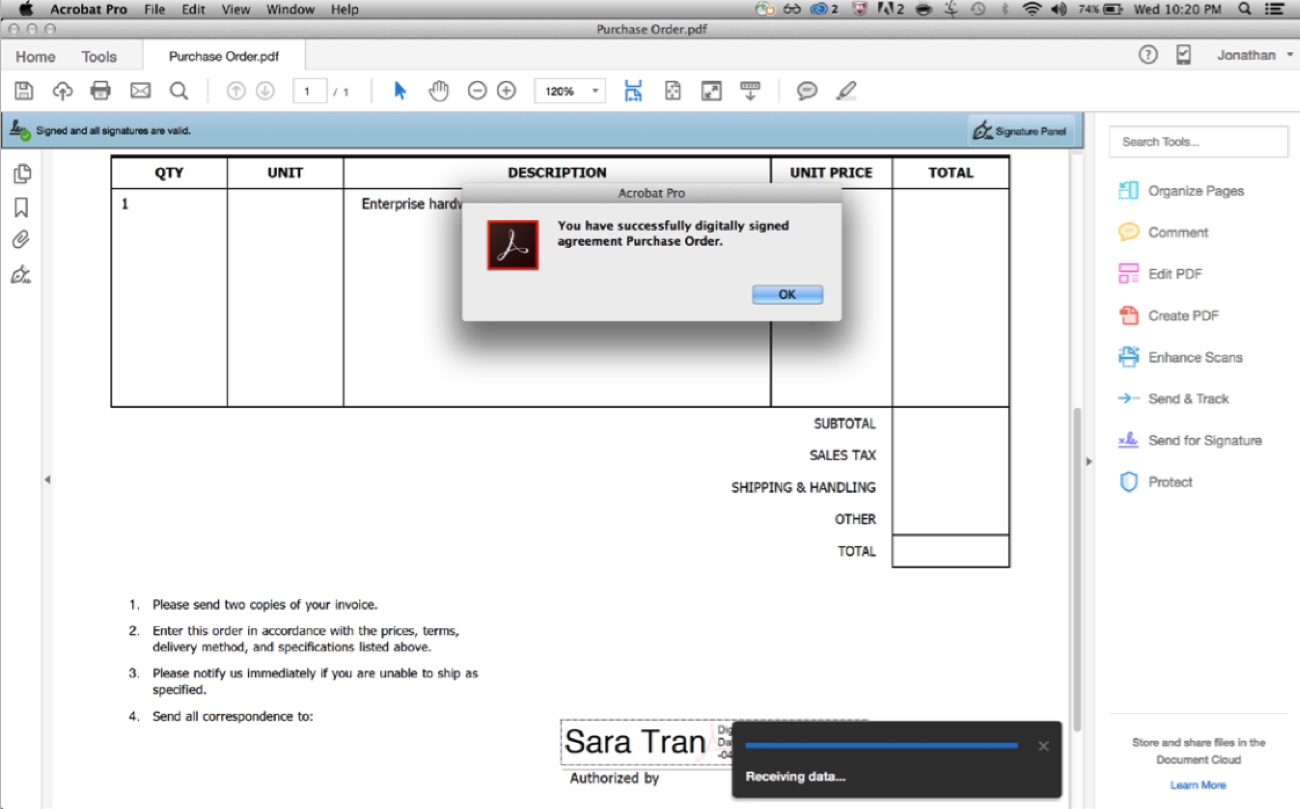Click the page number field
This screenshot has width=1300, height=809.
click(x=310, y=91)
